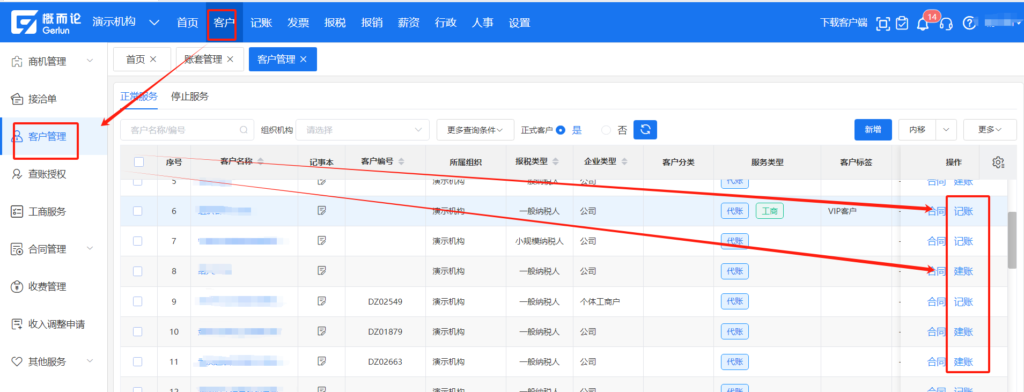Open notifications bell with badge 14
Viewport: 1024px width, 392px height.
(x=923, y=24)
